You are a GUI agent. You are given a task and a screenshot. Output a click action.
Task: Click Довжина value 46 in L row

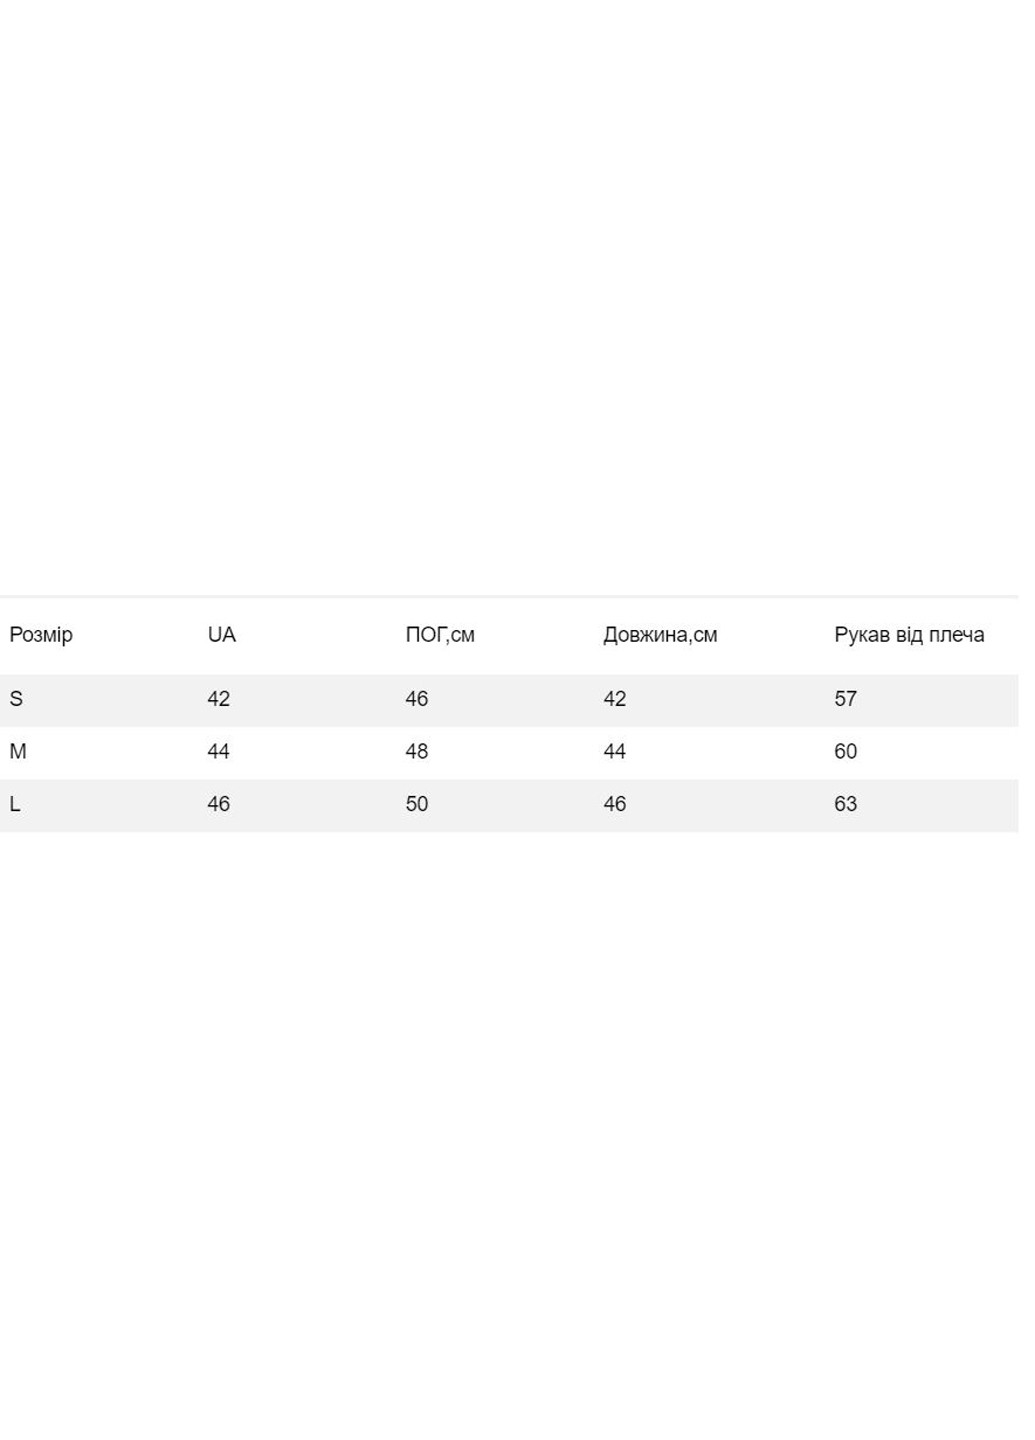click(614, 804)
